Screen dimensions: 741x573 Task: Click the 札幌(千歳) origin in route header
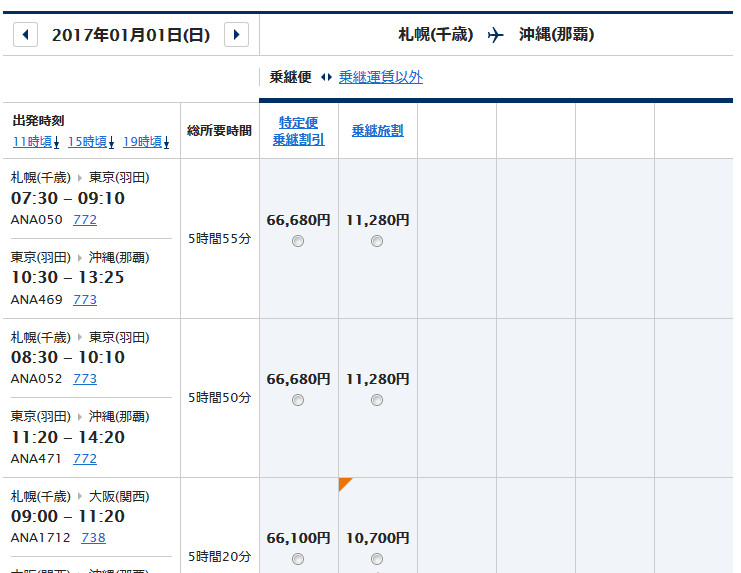pos(436,34)
